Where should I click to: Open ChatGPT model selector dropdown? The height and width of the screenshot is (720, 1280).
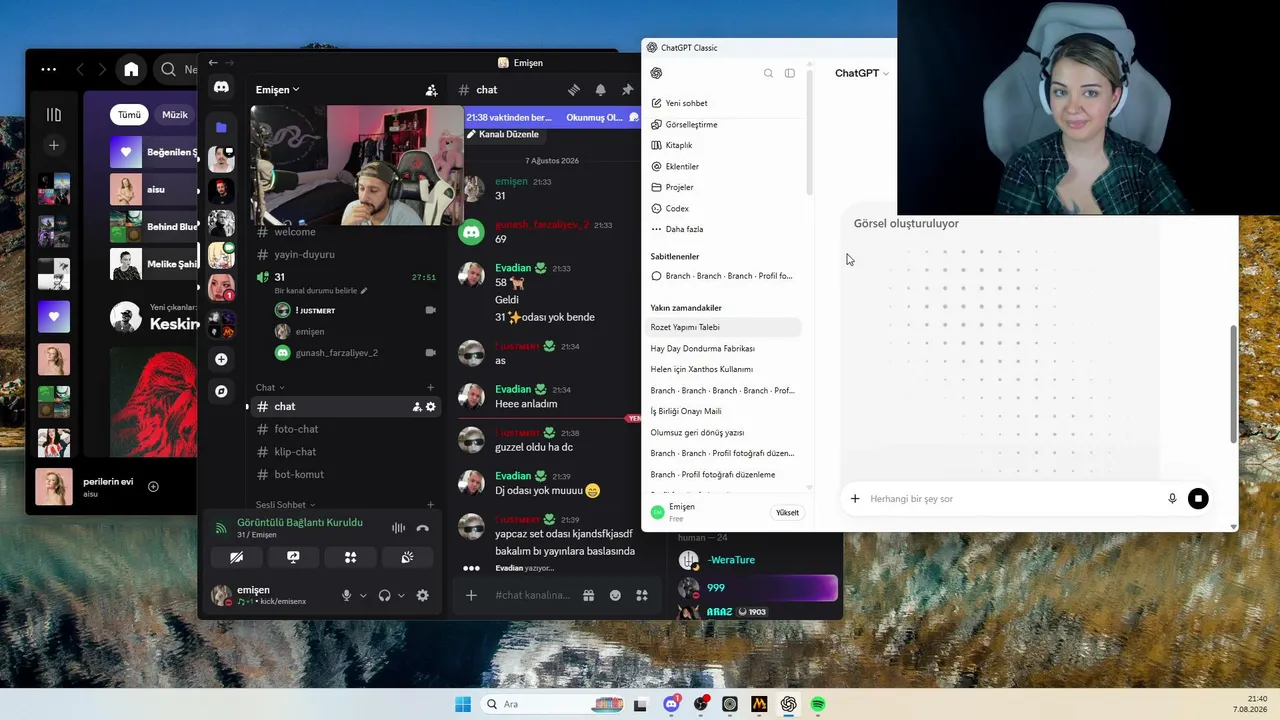point(862,73)
